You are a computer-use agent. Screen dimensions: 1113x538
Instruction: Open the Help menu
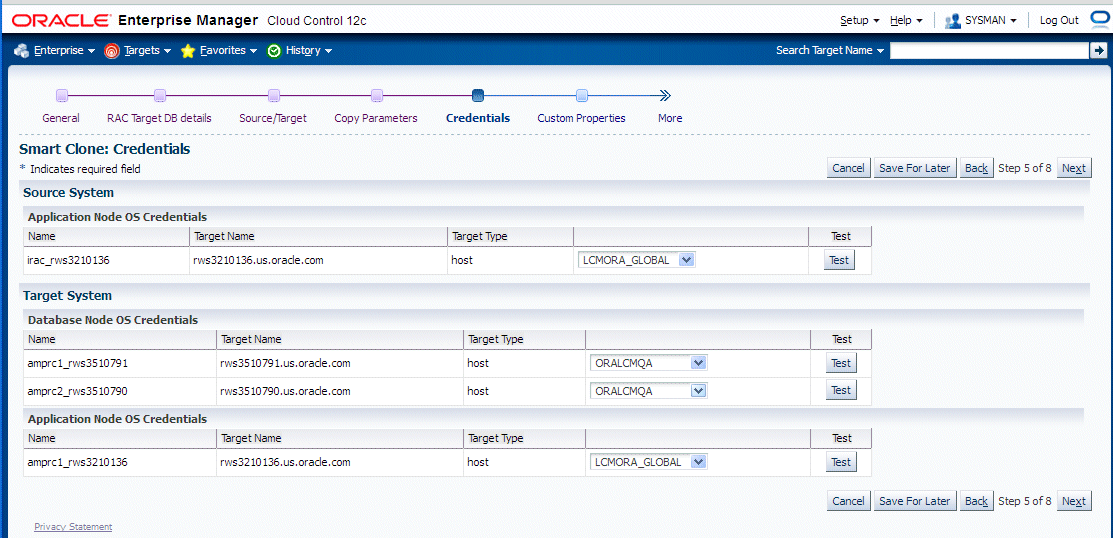tap(906, 21)
